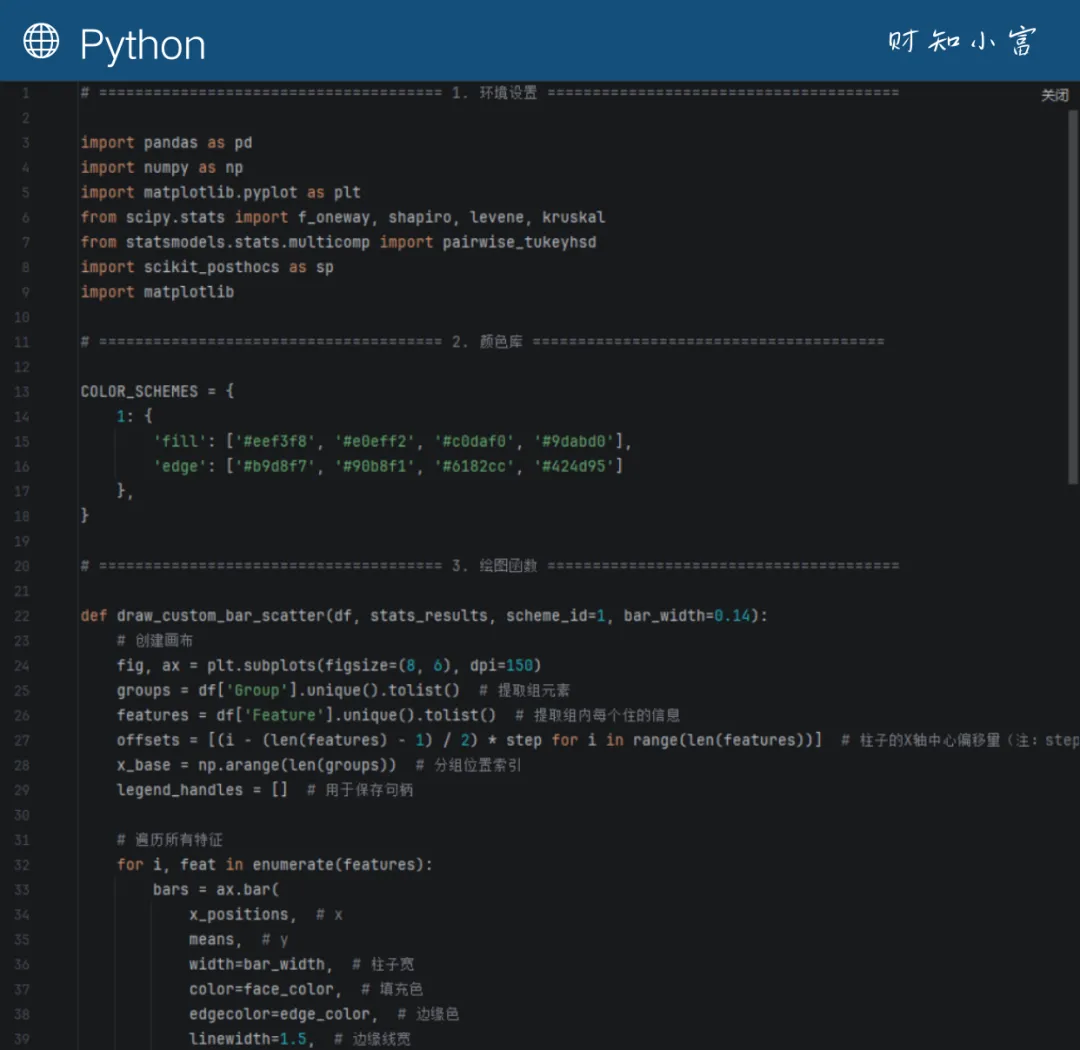Click 'import numpy as np' line
The height and width of the screenshot is (1050, 1080).
(x=162, y=167)
